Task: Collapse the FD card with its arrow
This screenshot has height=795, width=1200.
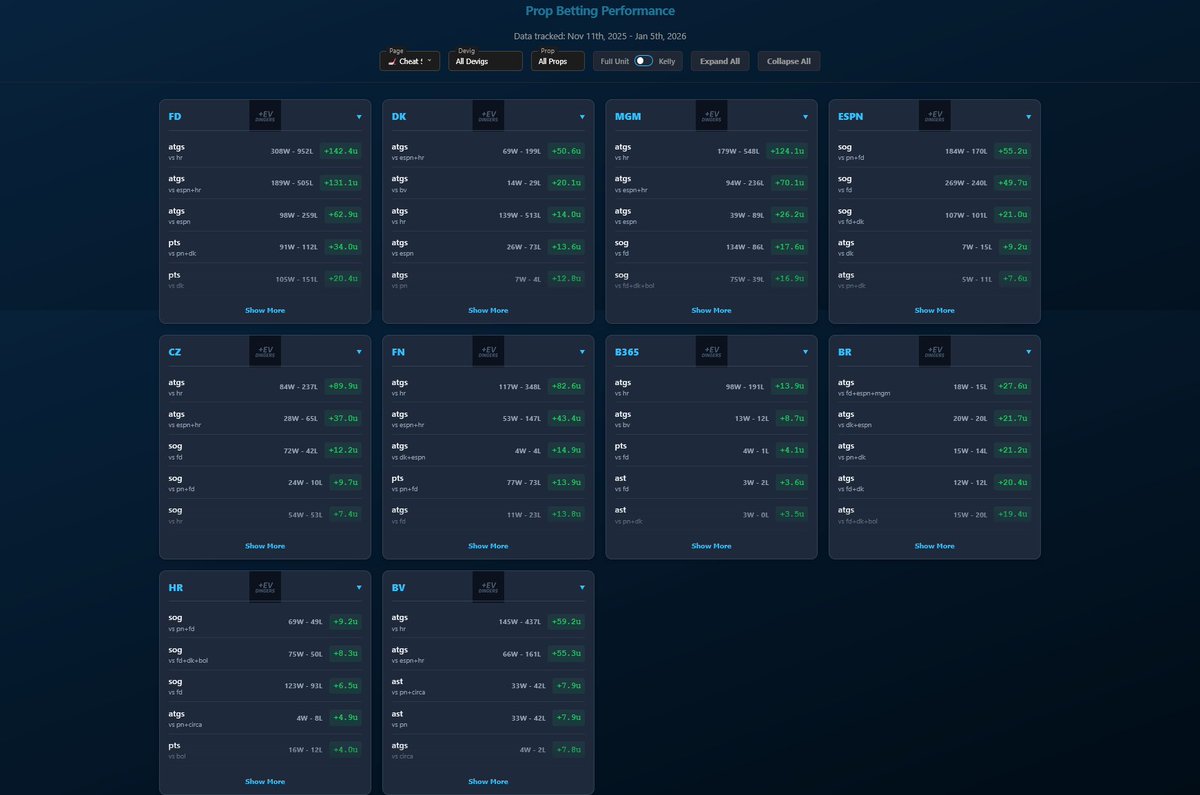Action: coord(359,117)
